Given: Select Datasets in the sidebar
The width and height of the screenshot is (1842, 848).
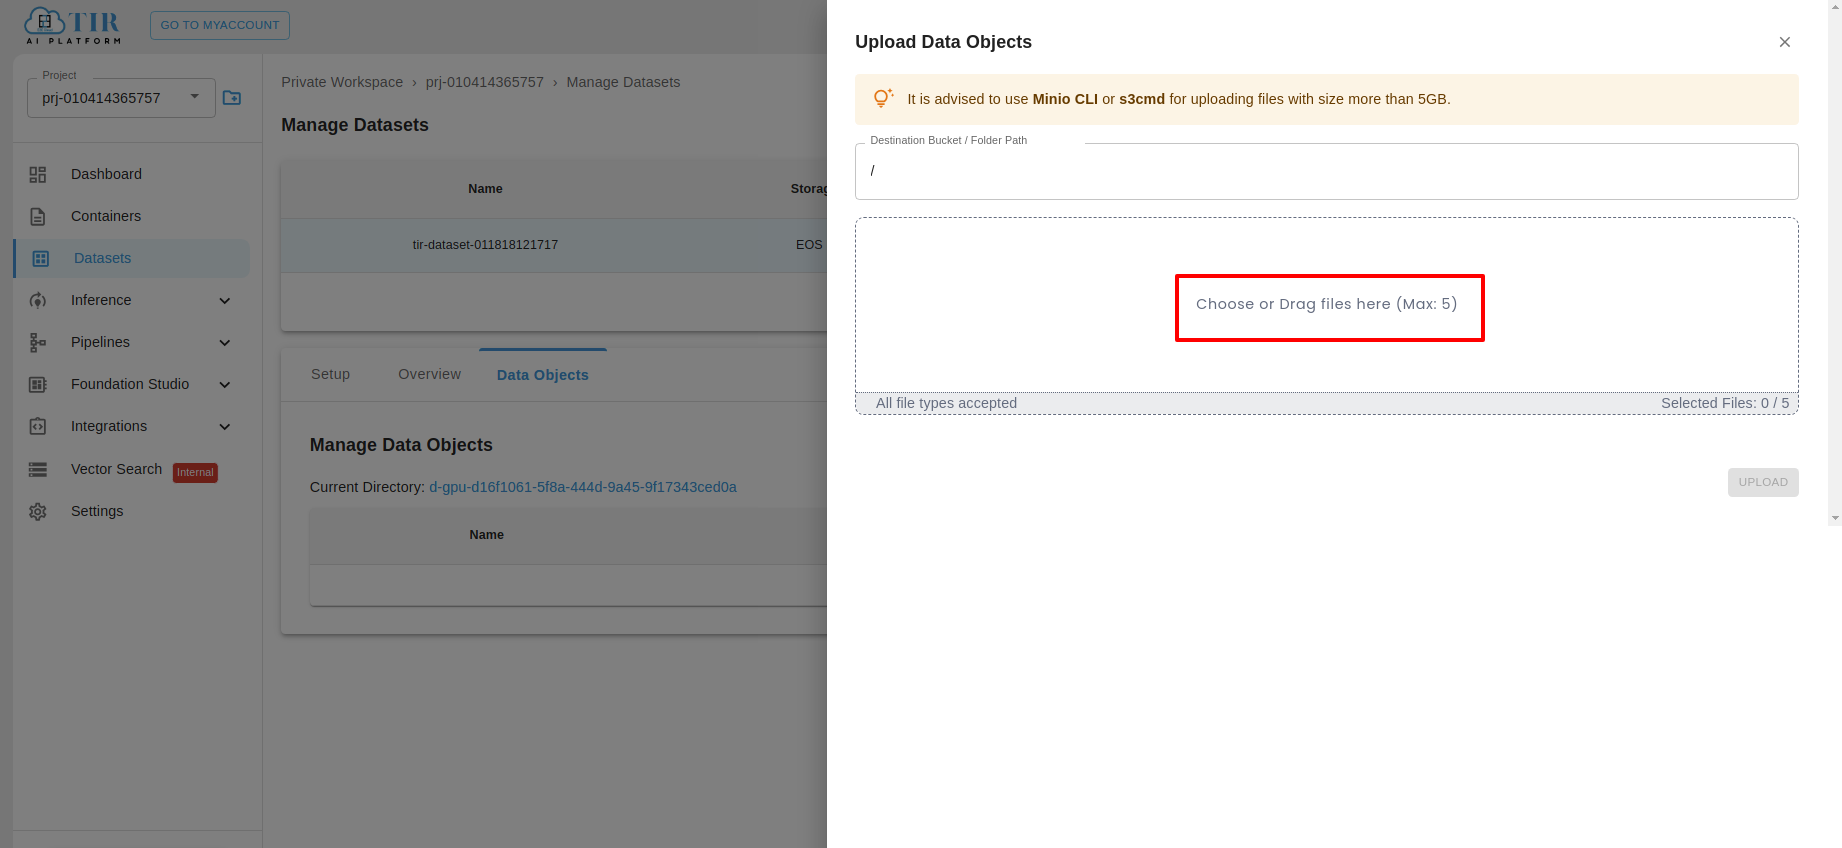Looking at the screenshot, I should (132, 258).
